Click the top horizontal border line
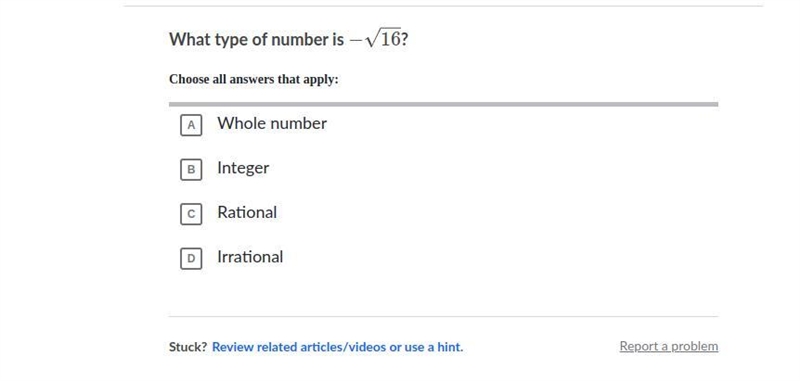 click(x=443, y=6)
